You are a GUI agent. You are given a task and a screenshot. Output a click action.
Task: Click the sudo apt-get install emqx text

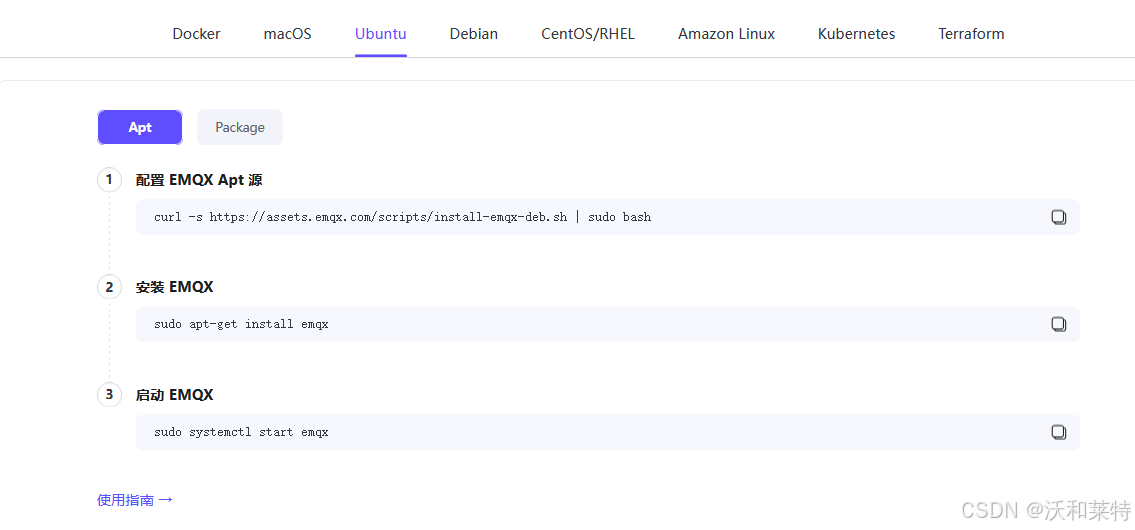(x=241, y=324)
